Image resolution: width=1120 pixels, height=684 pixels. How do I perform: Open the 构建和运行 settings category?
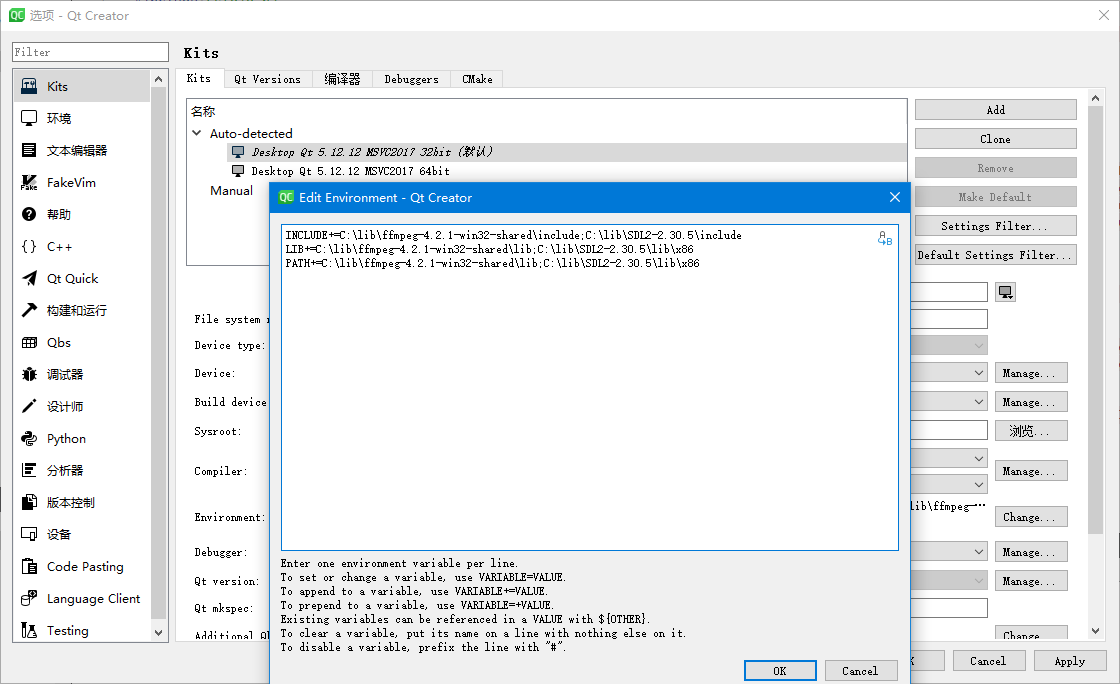coord(81,311)
